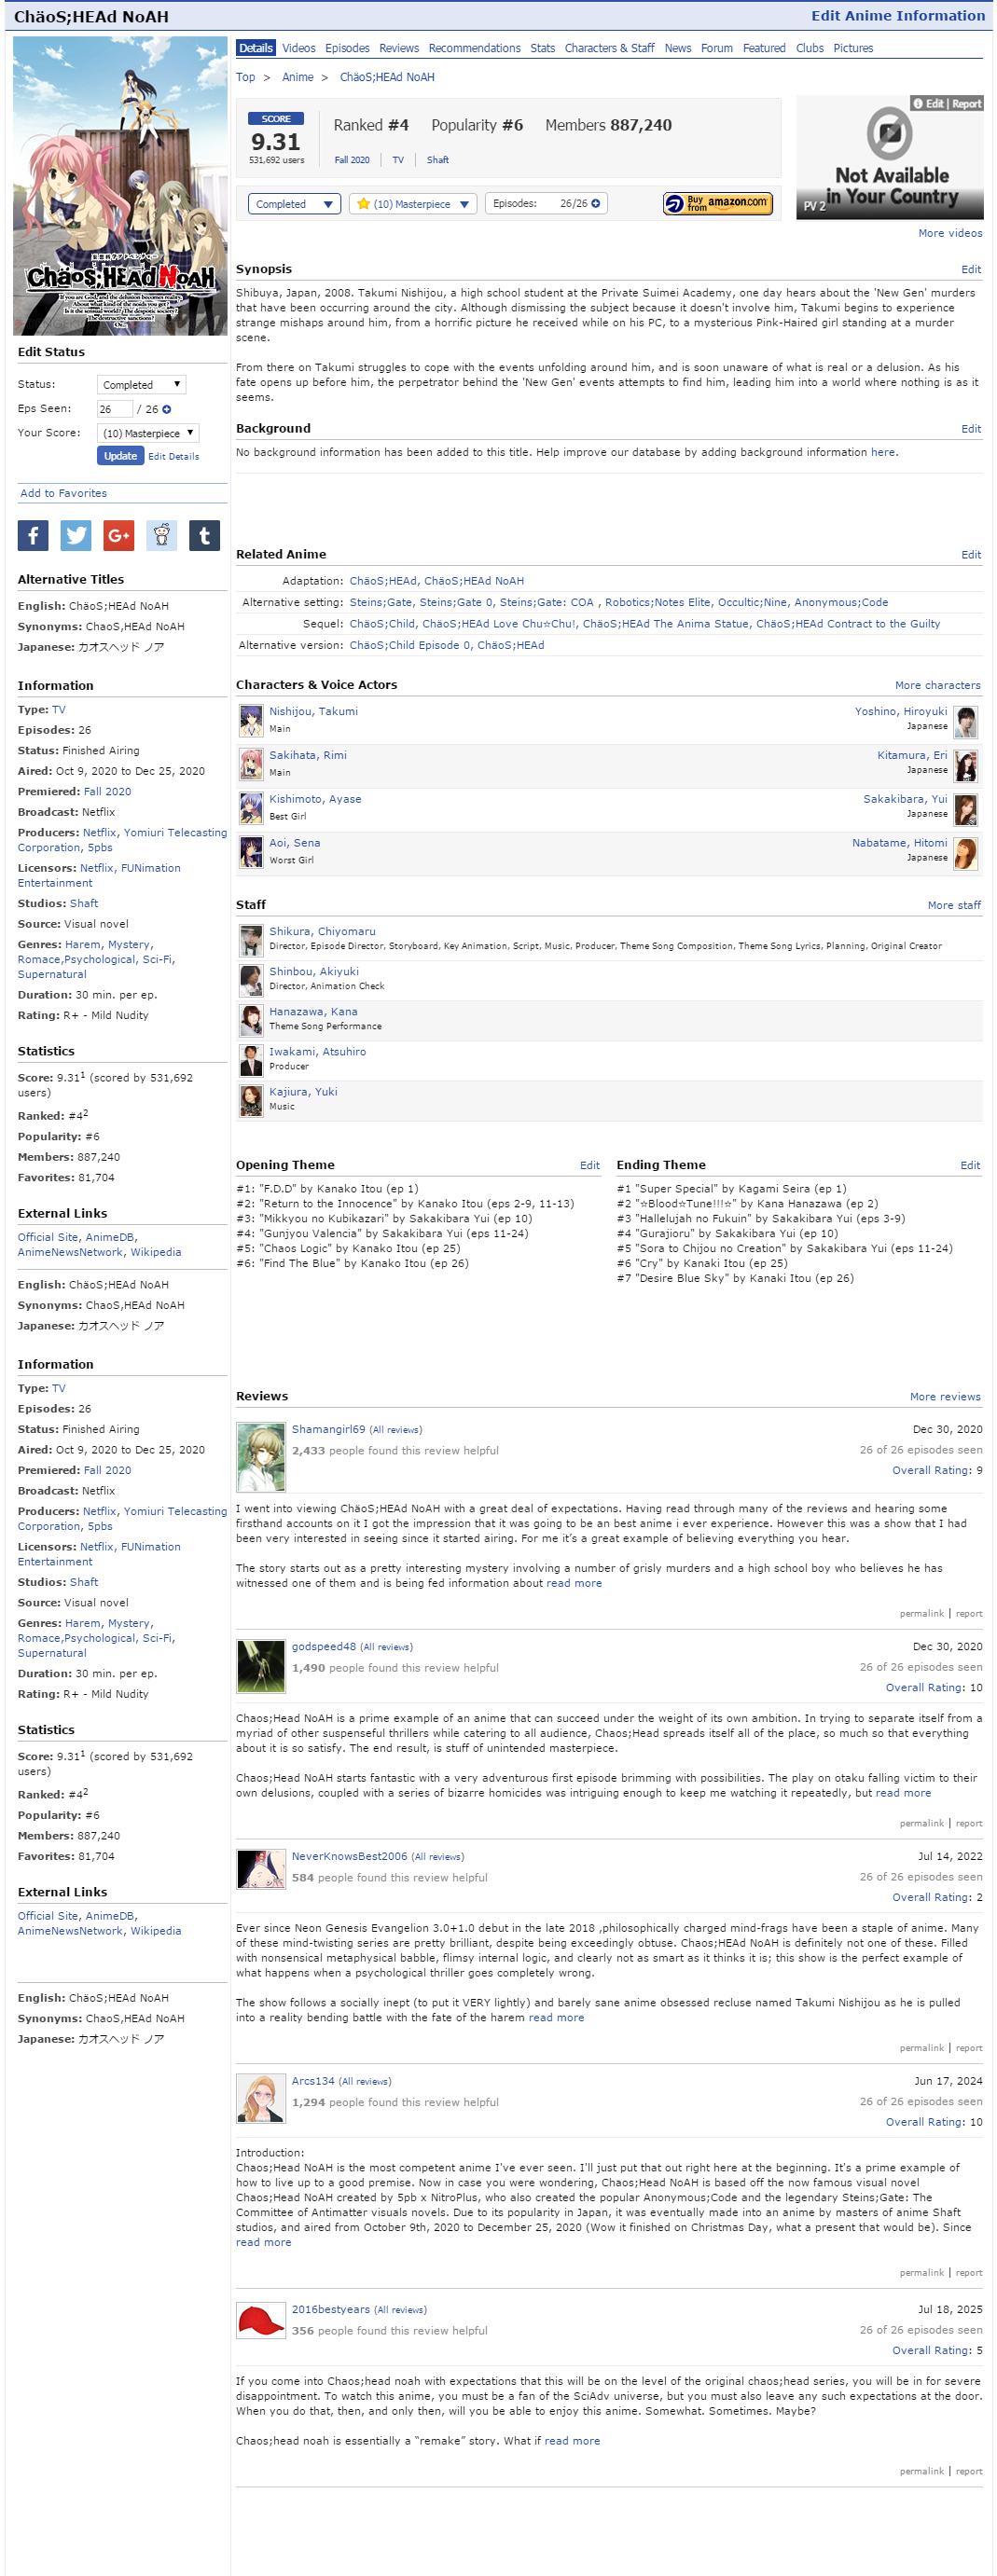This screenshot has height=2576, width=997.
Task: Open Sakihata, Rimi character thumbnail
Action: (x=251, y=764)
